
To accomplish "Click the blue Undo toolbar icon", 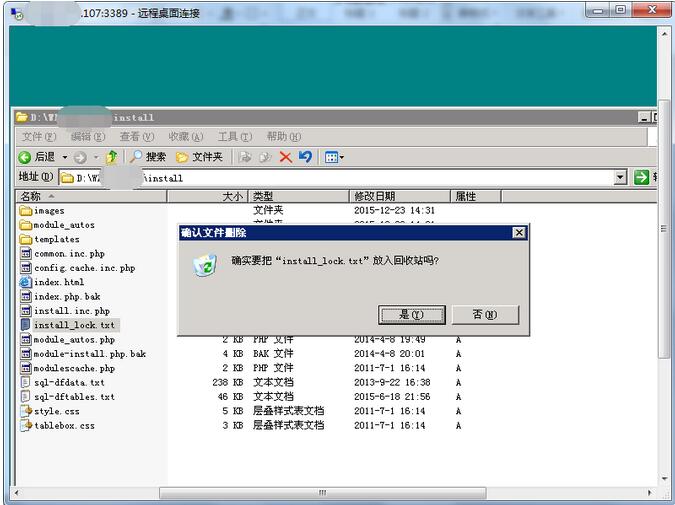I will coord(305,157).
